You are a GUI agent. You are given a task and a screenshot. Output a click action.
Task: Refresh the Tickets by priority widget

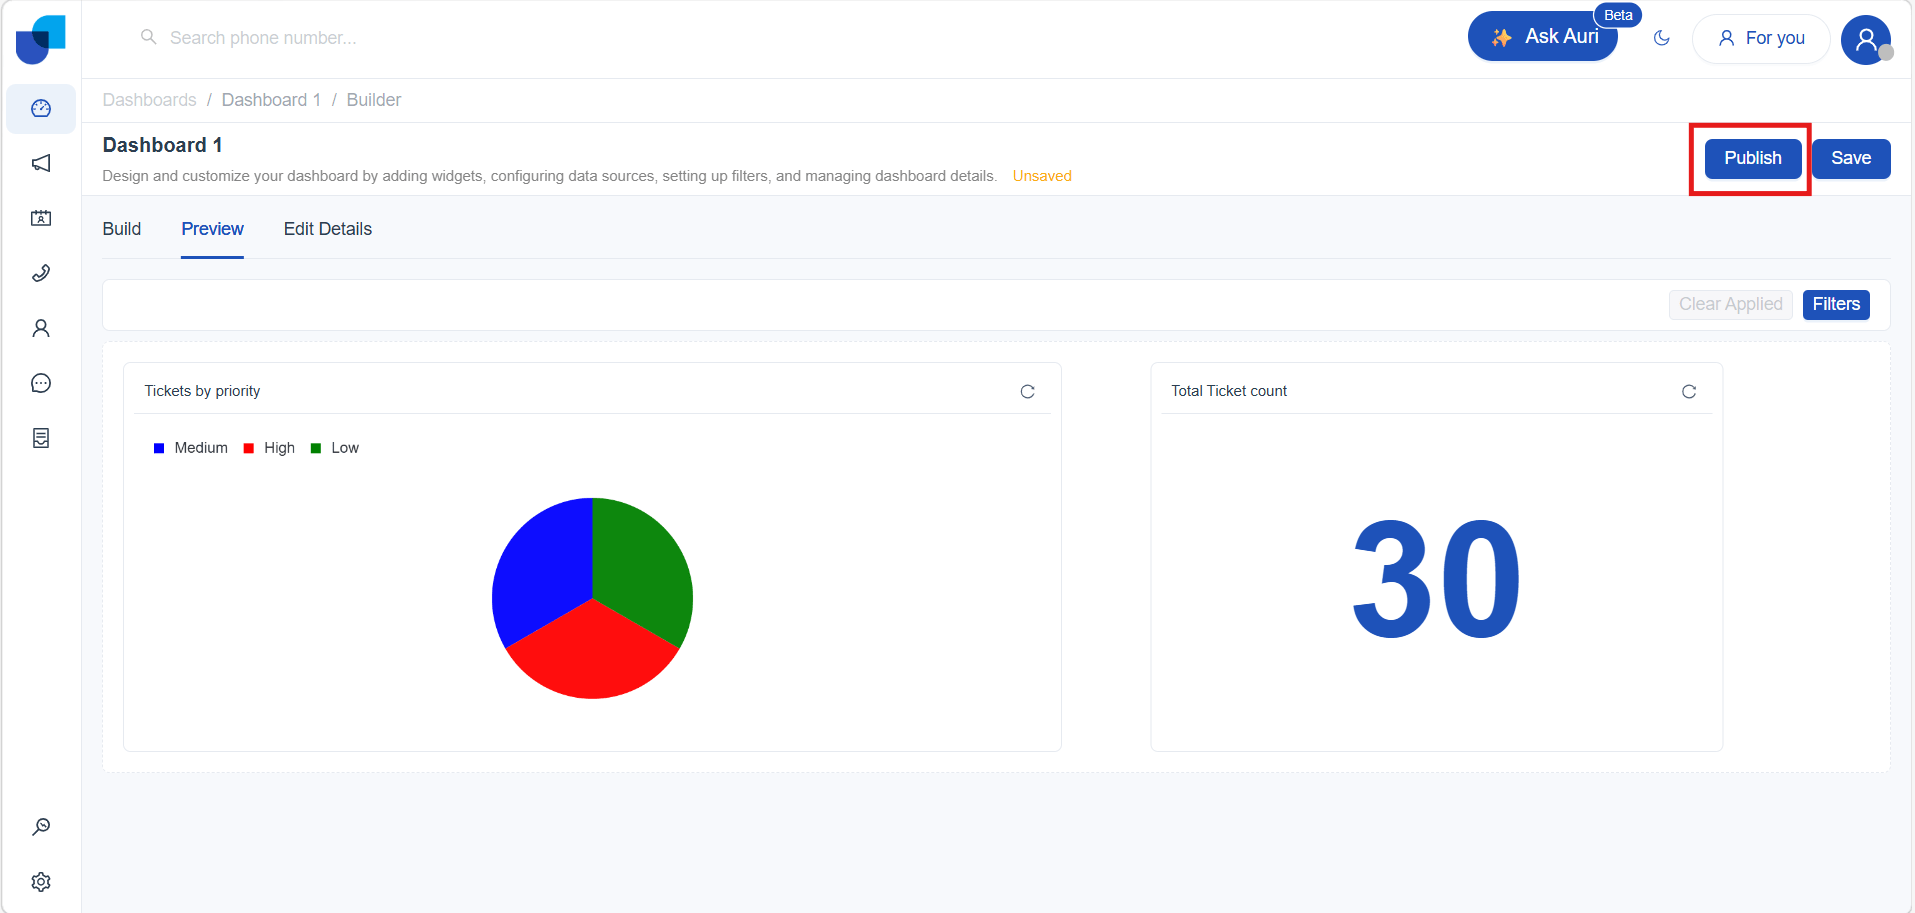click(x=1027, y=391)
